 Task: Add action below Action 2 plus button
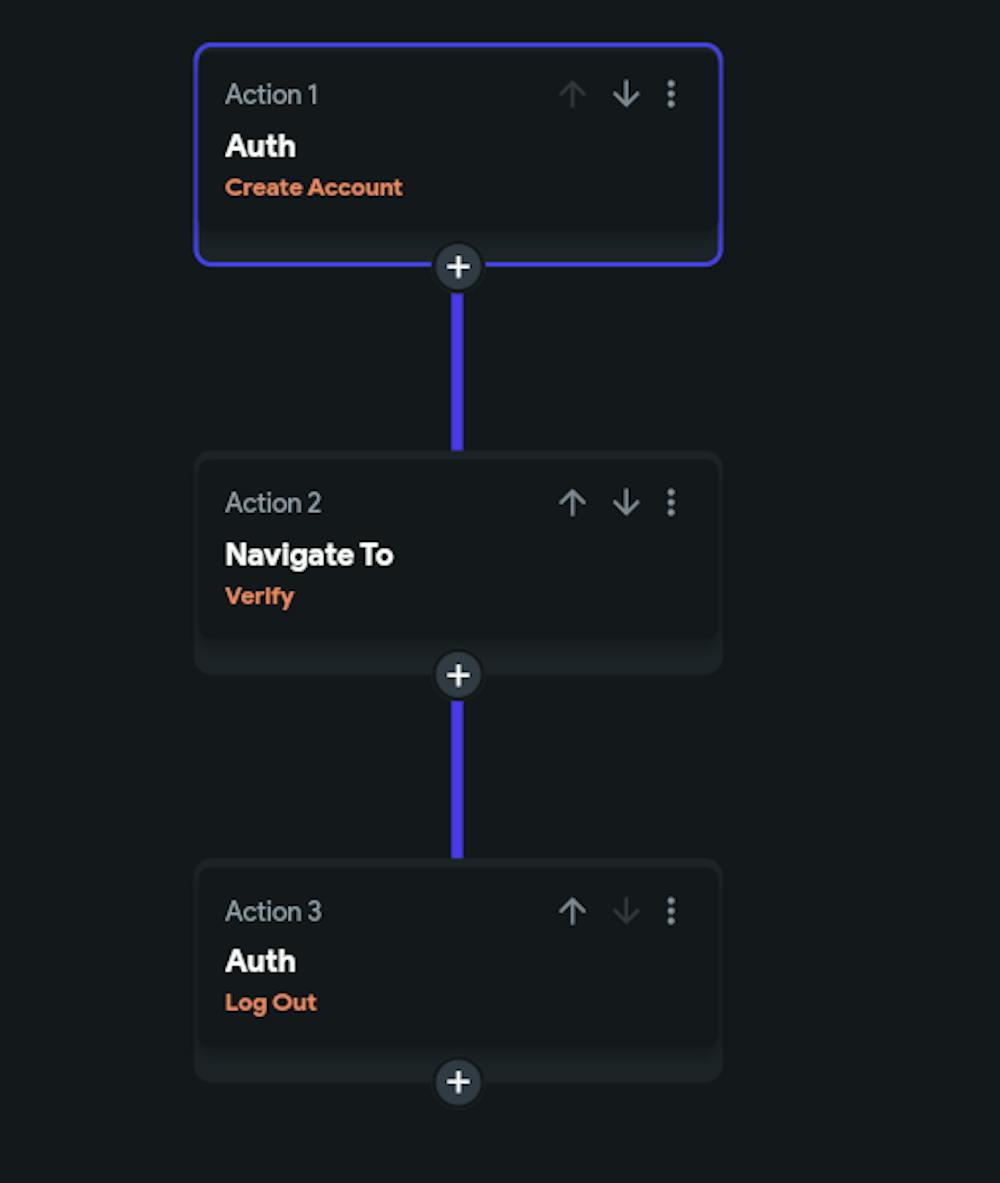point(458,675)
